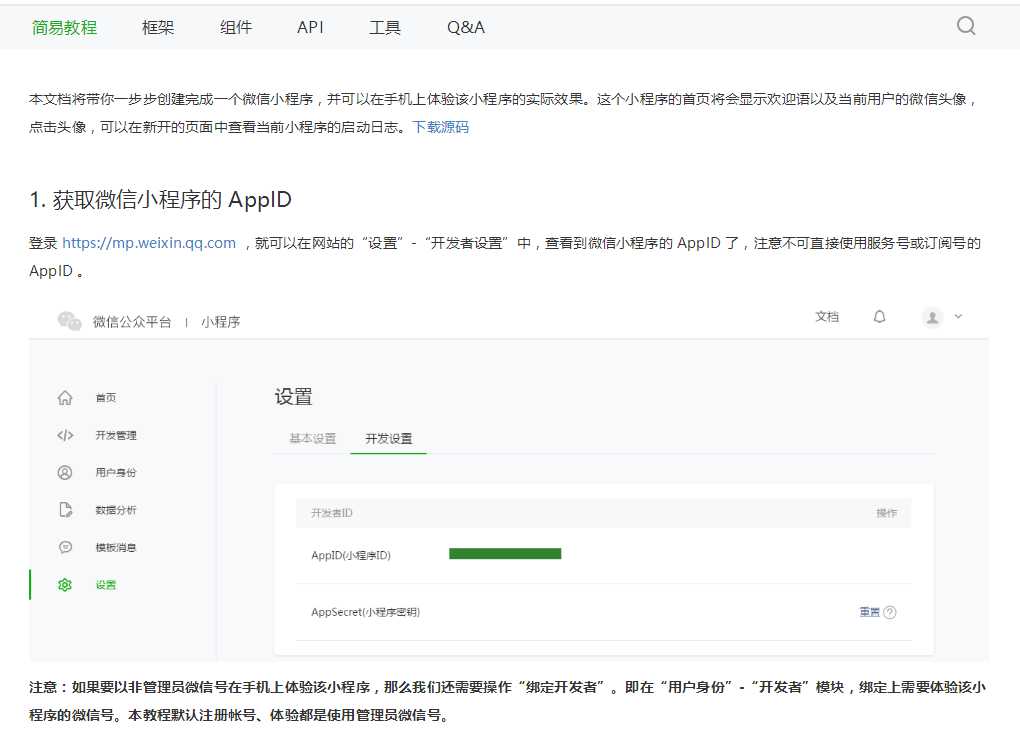1020x746 pixels.
Task: Click the help question mark icon
Action: click(890, 612)
